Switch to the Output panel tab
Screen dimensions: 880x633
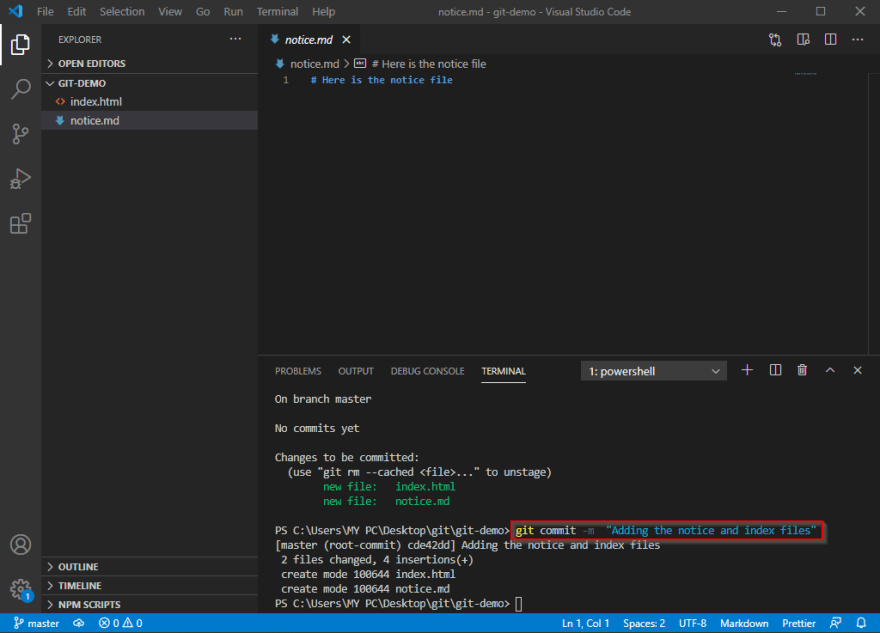pos(356,371)
